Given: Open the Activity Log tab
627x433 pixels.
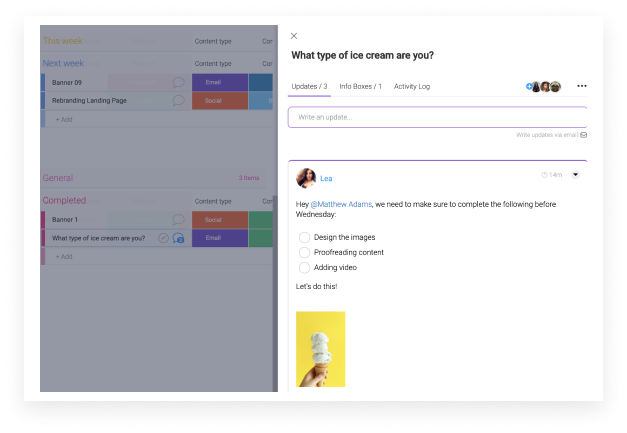Looking at the screenshot, I should click(x=411, y=87).
